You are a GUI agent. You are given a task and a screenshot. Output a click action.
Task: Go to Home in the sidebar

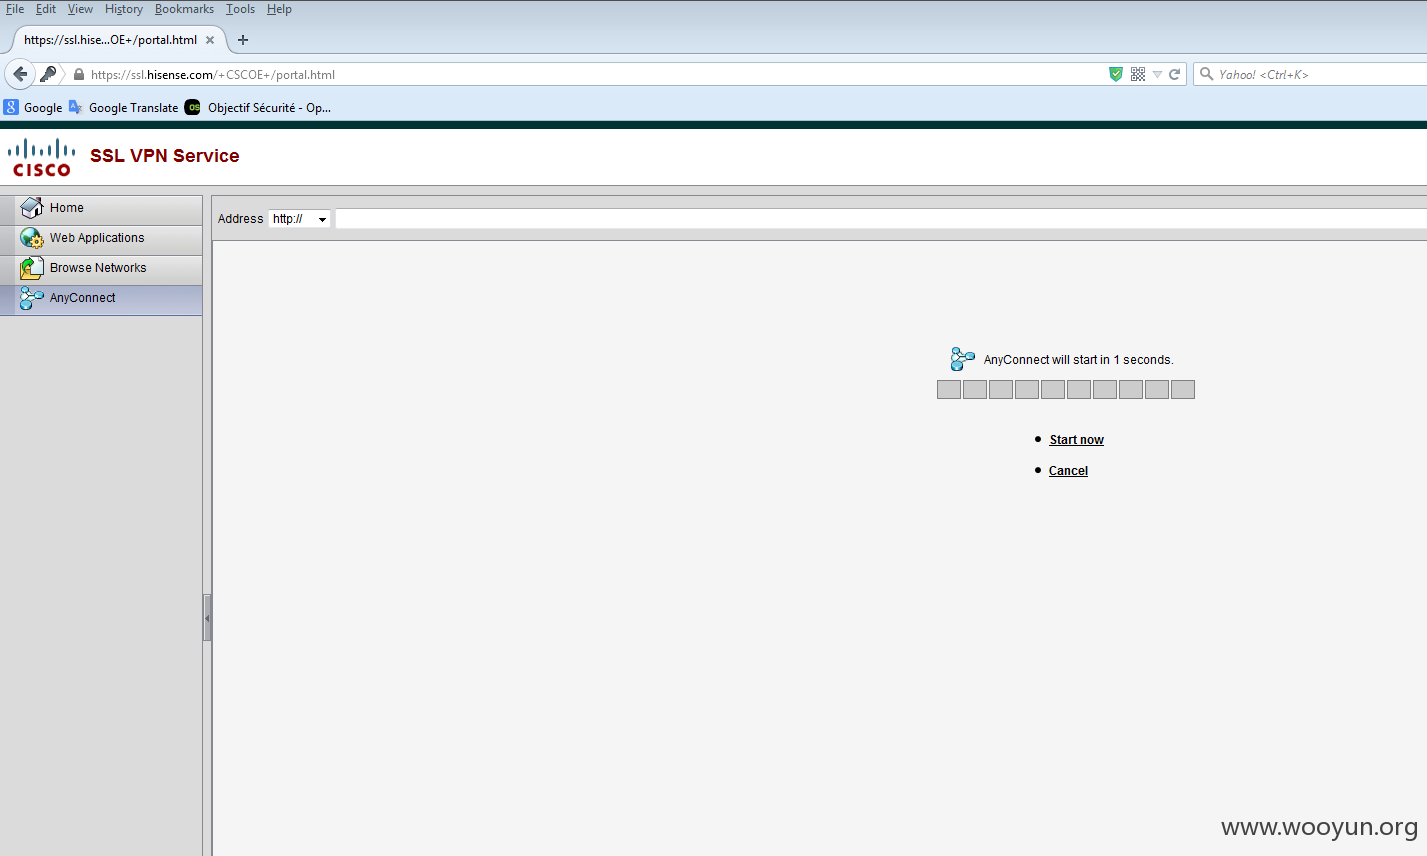[x=101, y=209]
